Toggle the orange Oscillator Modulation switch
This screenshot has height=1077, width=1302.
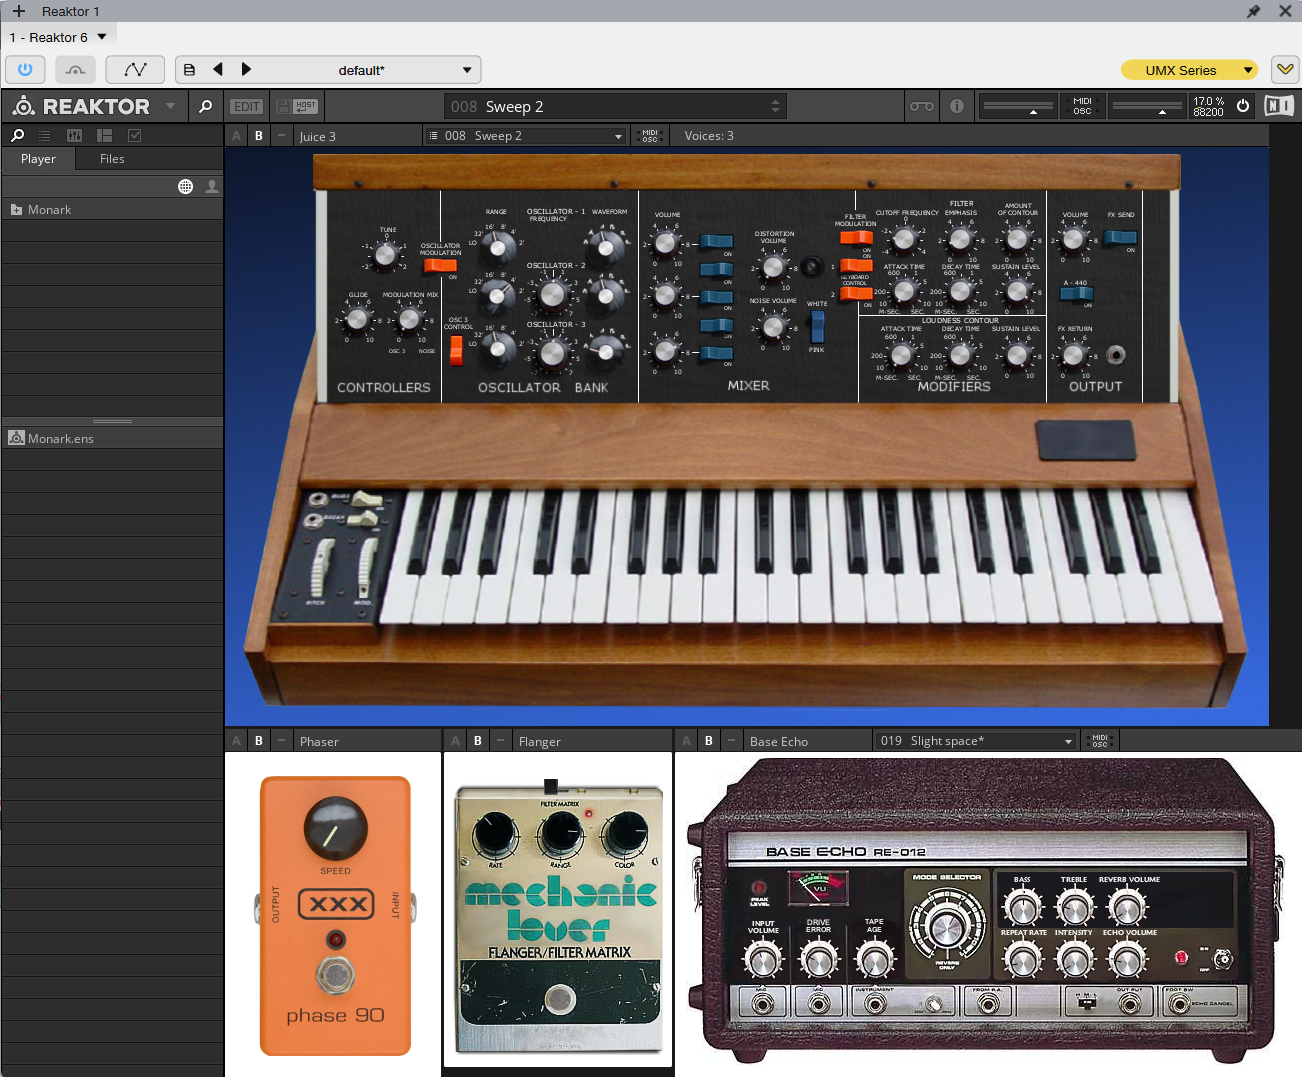(439, 265)
